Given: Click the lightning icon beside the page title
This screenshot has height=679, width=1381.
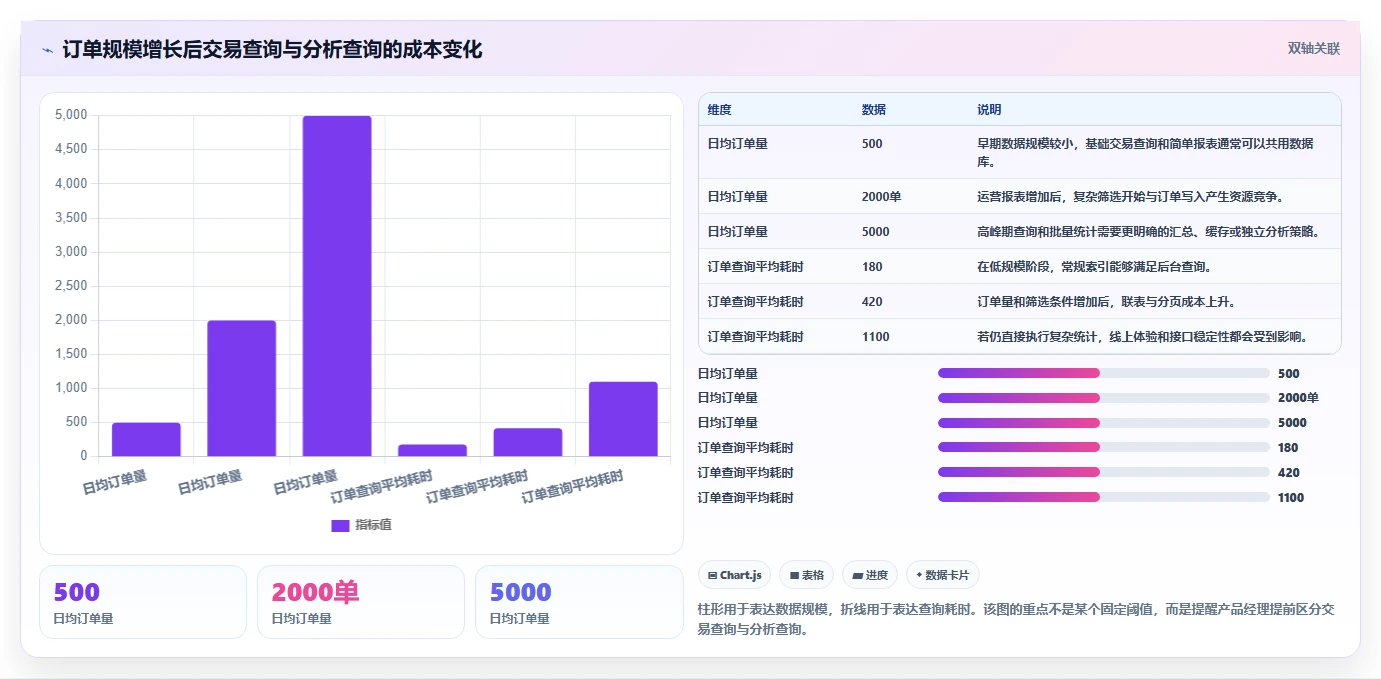Looking at the screenshot, I should (47, 49).
